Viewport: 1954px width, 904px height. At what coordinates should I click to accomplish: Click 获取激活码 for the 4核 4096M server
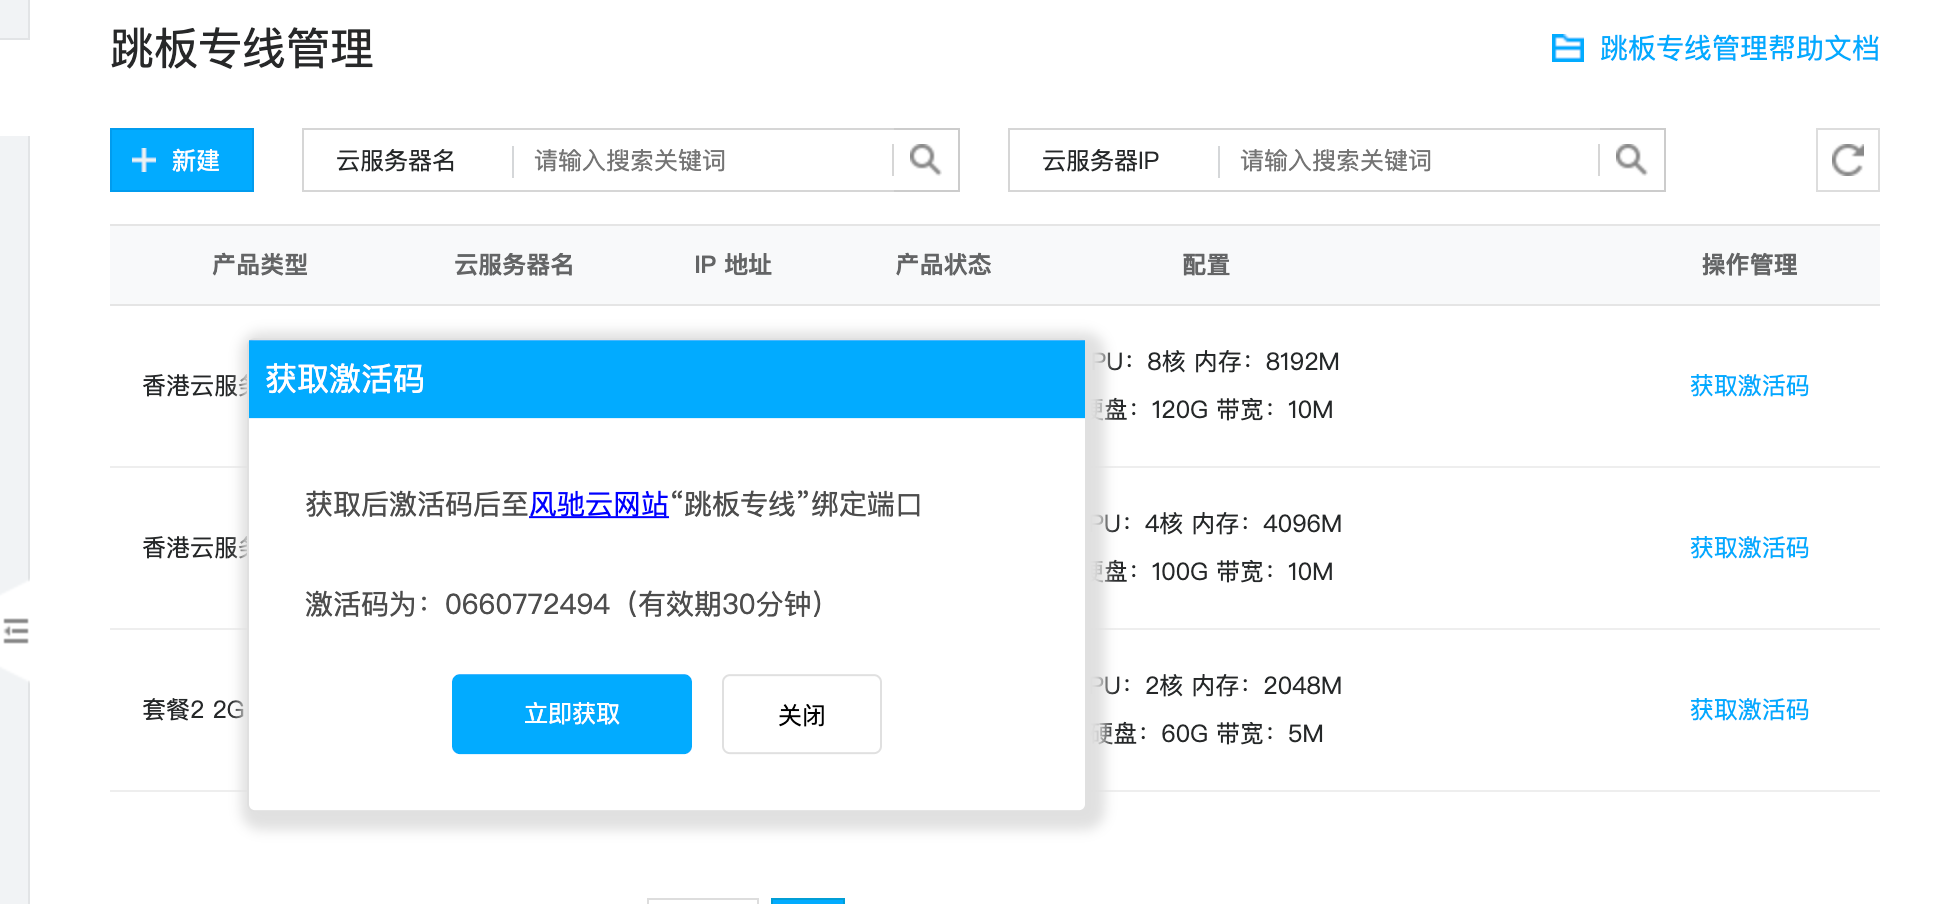(x=1749, y=548)
